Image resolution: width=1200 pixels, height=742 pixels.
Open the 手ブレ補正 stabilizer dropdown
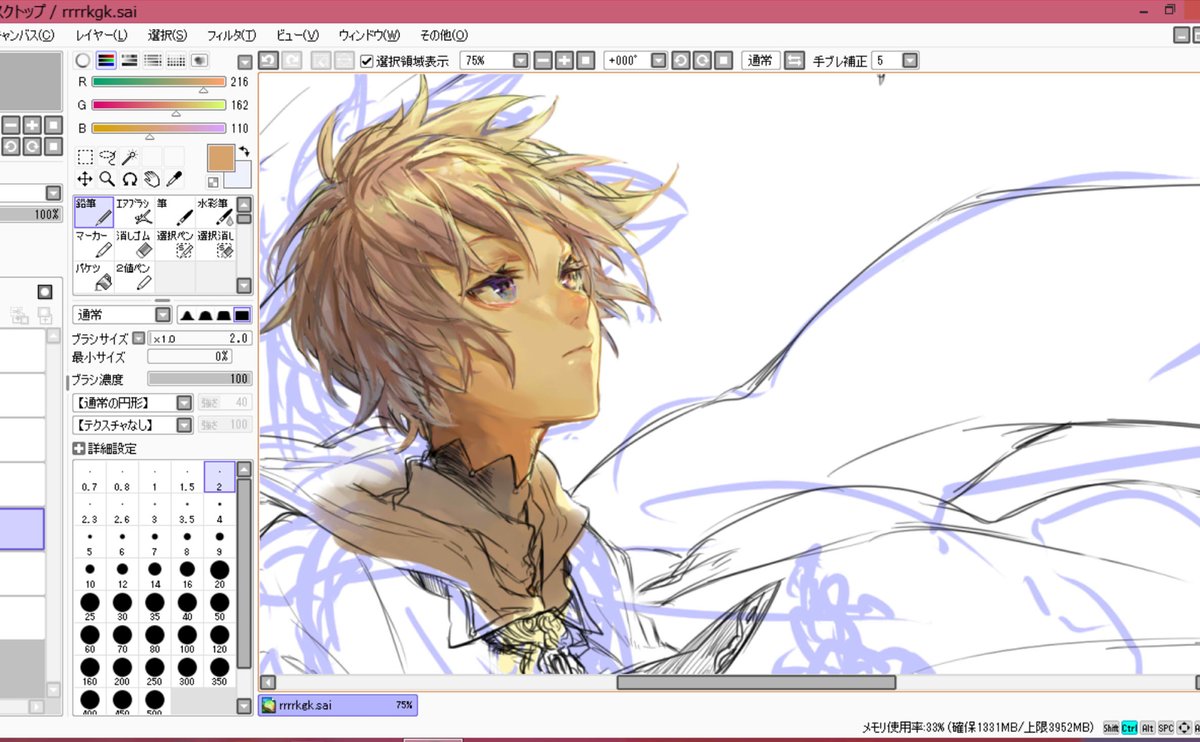click(x=910, y=61)
